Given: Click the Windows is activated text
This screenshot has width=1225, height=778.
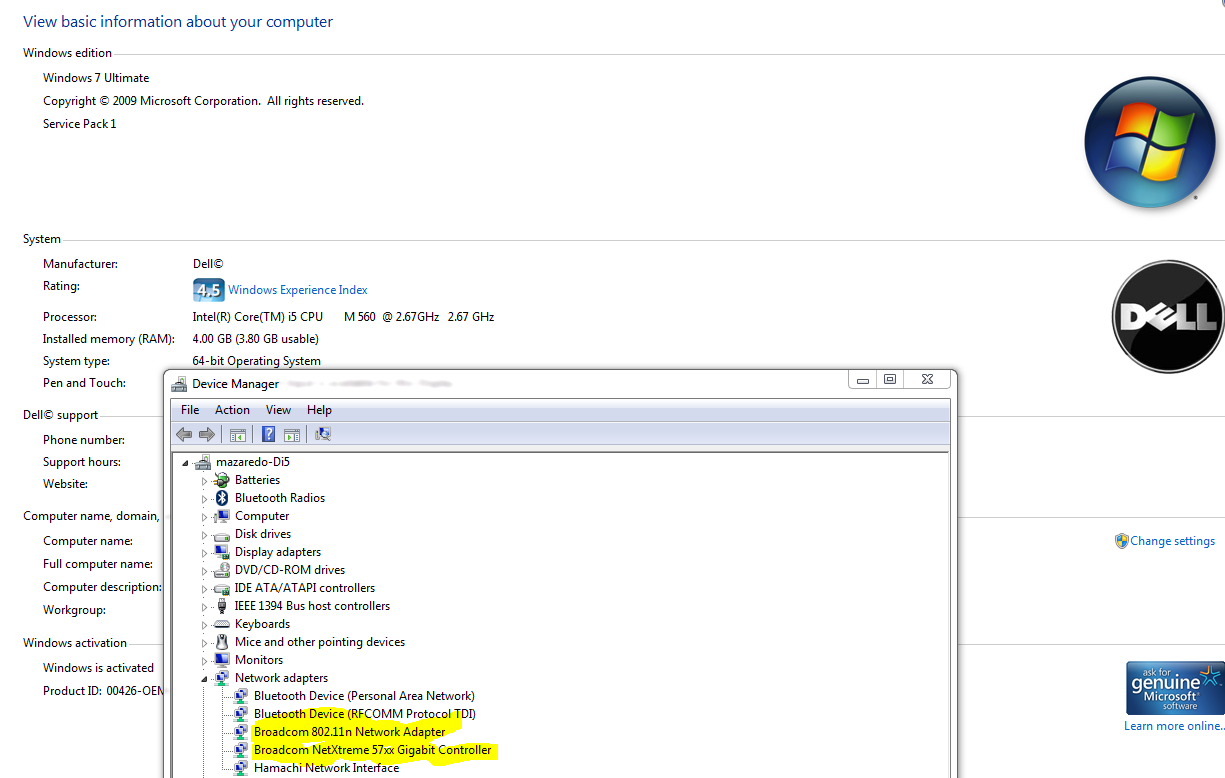Looking at the screenshot, I should (x=98, y=668).
